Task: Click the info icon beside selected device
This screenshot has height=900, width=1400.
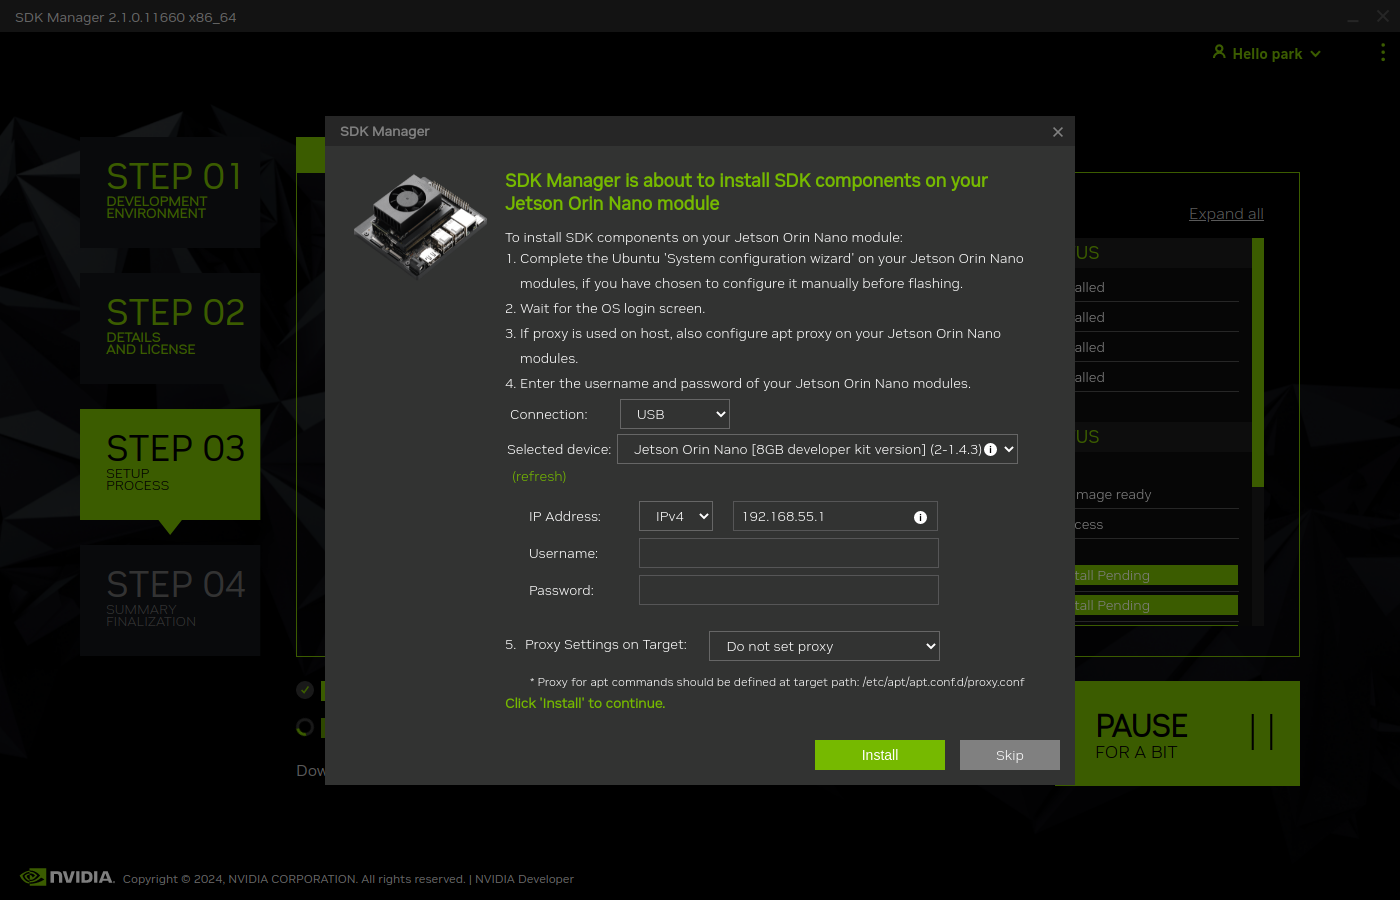Action: point(991,450)
